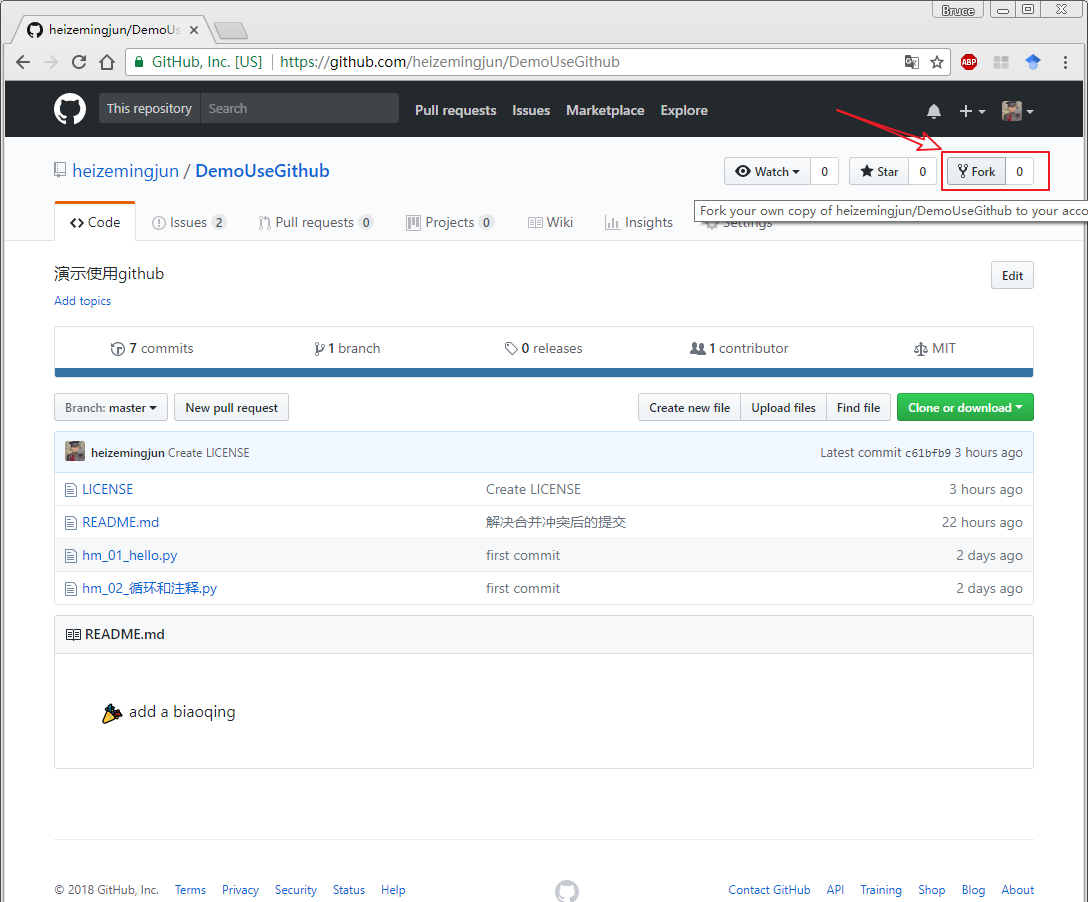Open the Terms footer link
Image resolution: width=1088 pixels, height=902 pixels.
[x=190, y=890]
